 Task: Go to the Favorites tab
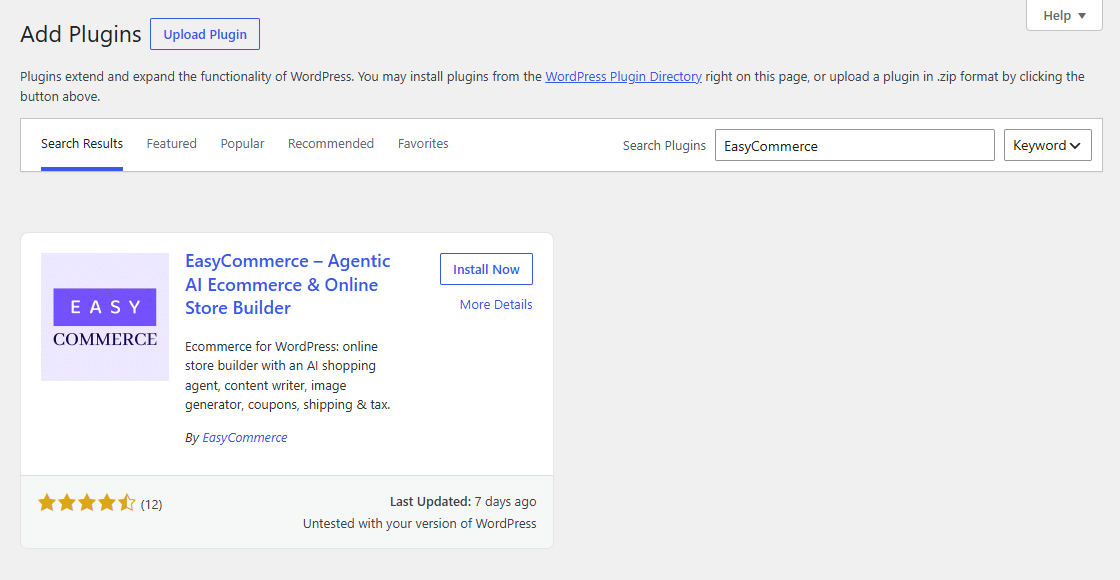[423, 144]
